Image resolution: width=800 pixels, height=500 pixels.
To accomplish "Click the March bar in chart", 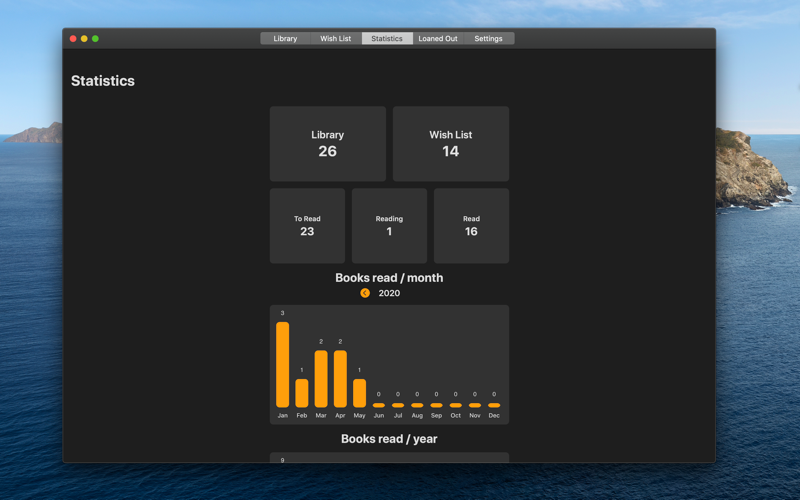I will click(x=321, y=379).
